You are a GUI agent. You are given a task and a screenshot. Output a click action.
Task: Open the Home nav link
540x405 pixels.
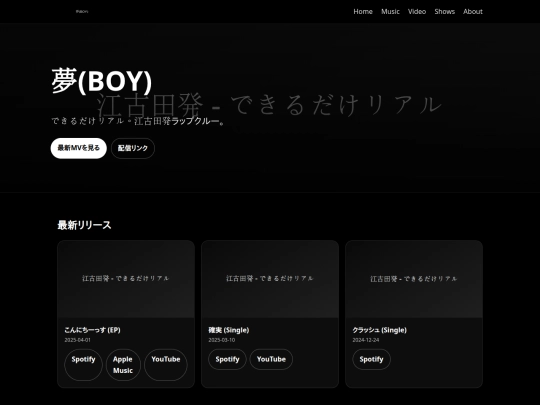pyautogui.click(x=363, y=11)
